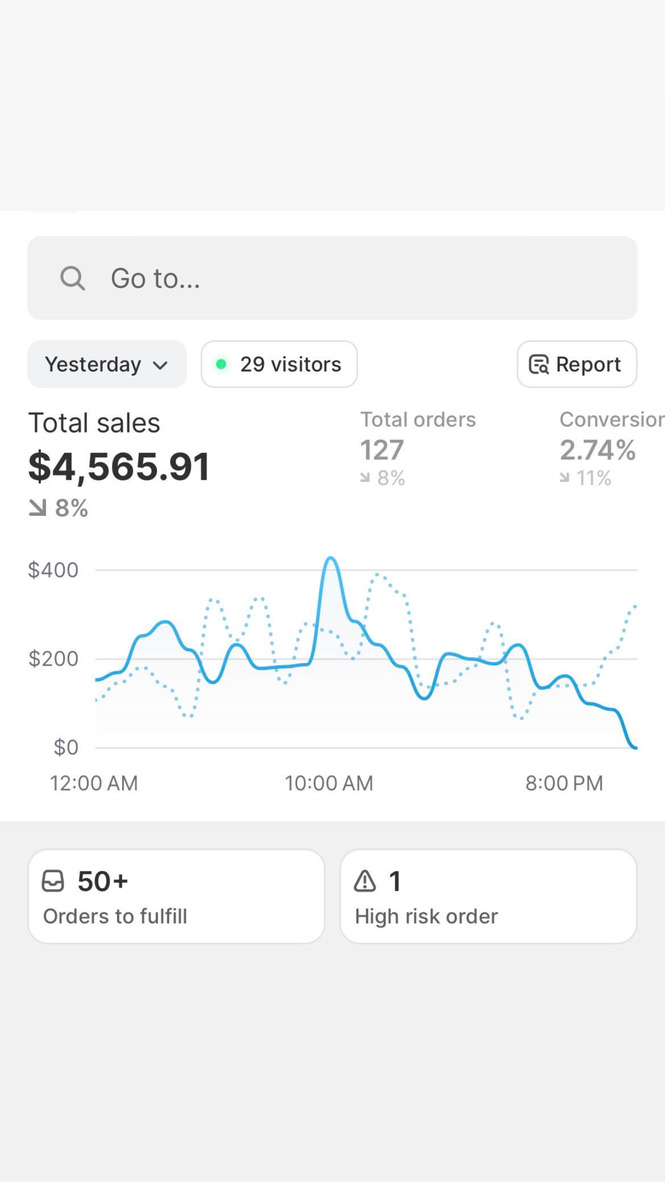Click the 11% decline under Conversion
The image size is (665, 1182).
pos(586,478)
